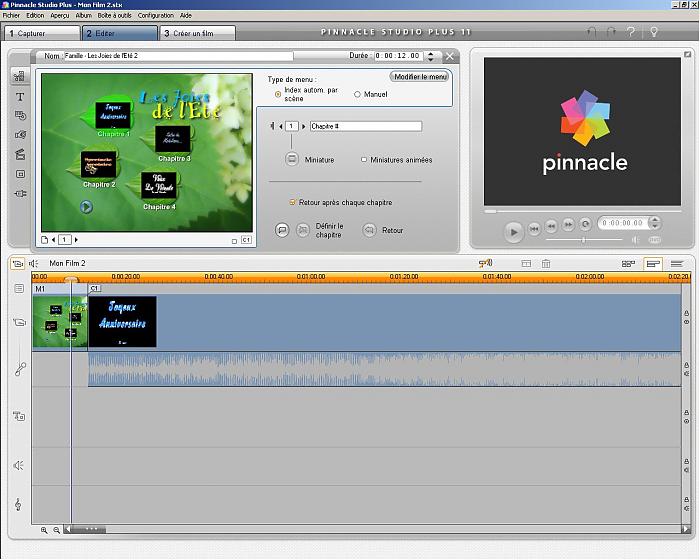Click fast forward in player
This screenshot has width=700, height=560.
click(568, 224)
